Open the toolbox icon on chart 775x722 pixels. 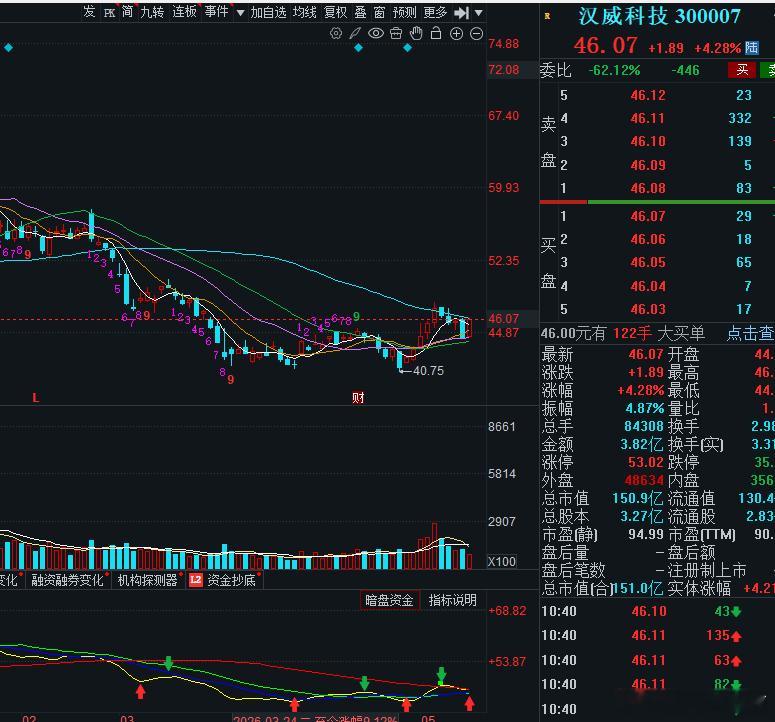coord(396,34)
